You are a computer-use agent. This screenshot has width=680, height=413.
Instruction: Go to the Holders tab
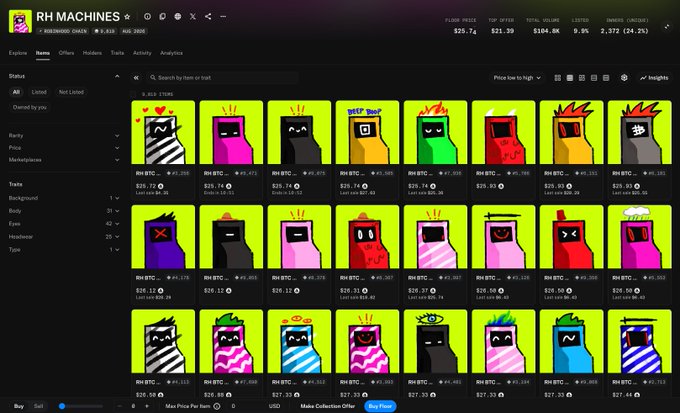[92, 53]
